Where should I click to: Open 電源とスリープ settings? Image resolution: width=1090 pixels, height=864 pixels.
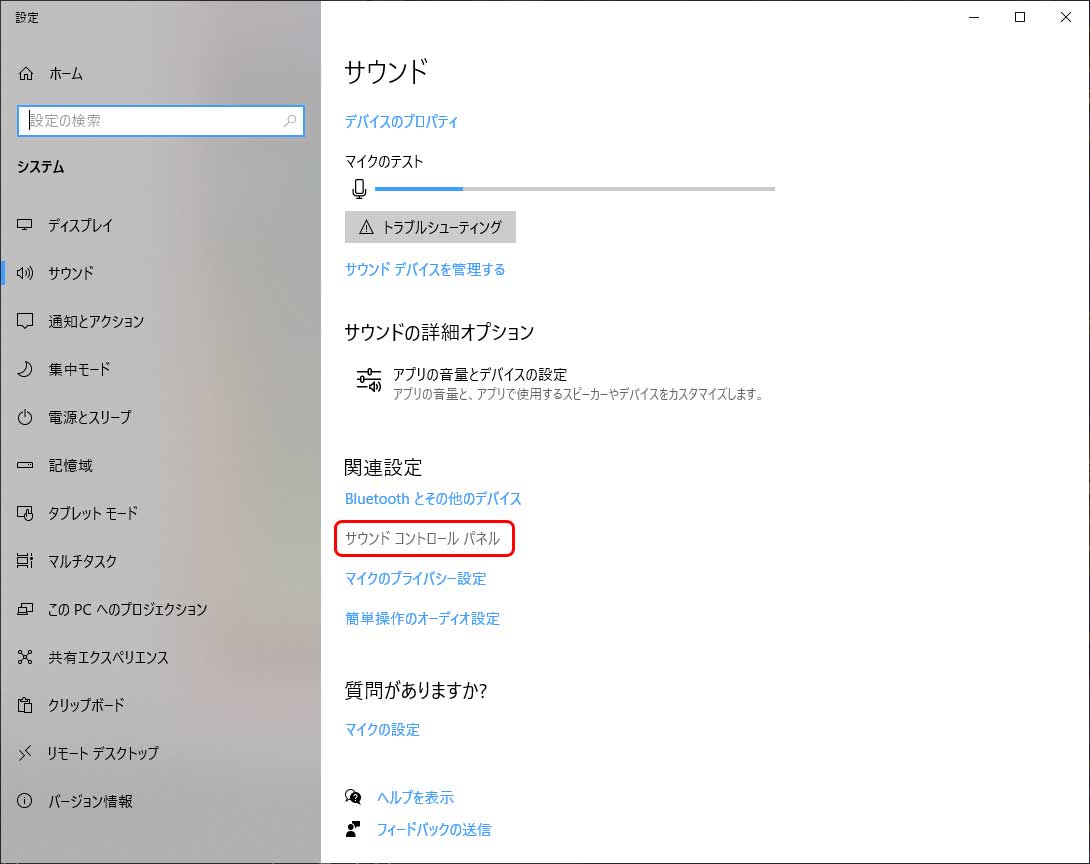click(90, 417)
